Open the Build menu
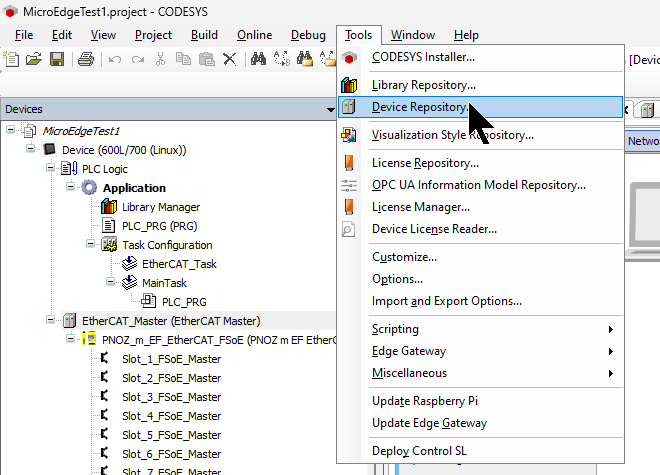This screenshot has height=475, width=660. pyautogui.click(x=204, y=35)
